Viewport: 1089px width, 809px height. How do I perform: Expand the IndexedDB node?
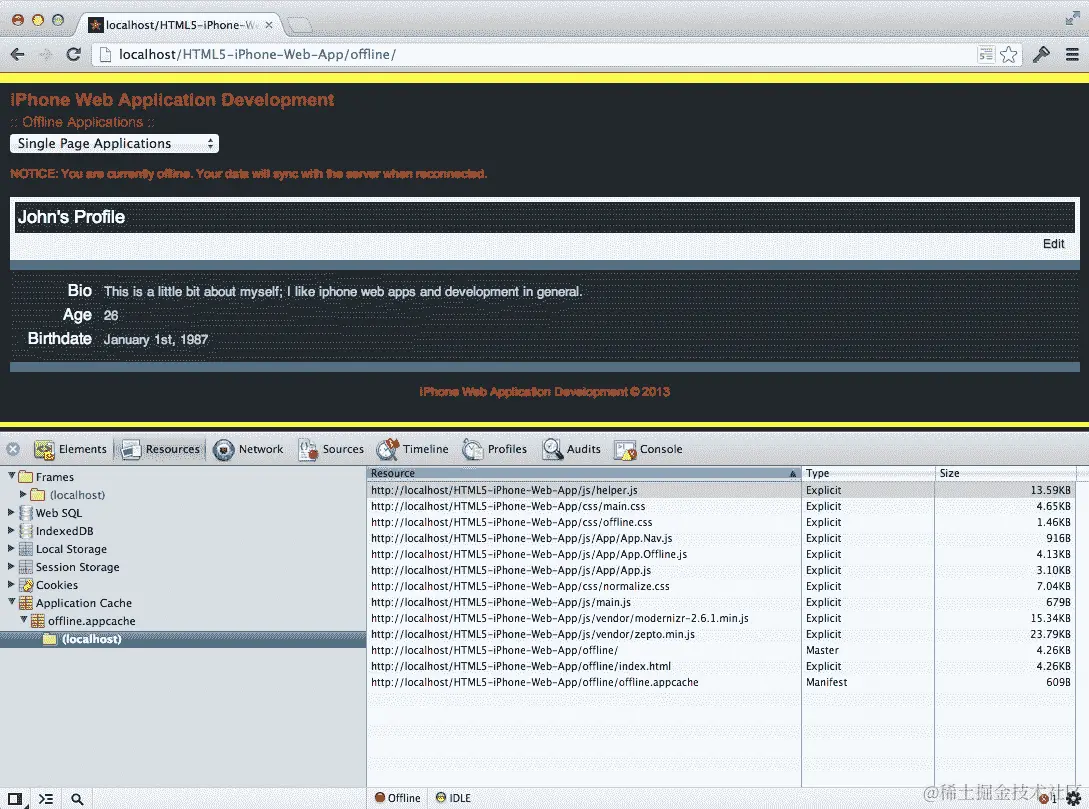[x=11, y=531]
